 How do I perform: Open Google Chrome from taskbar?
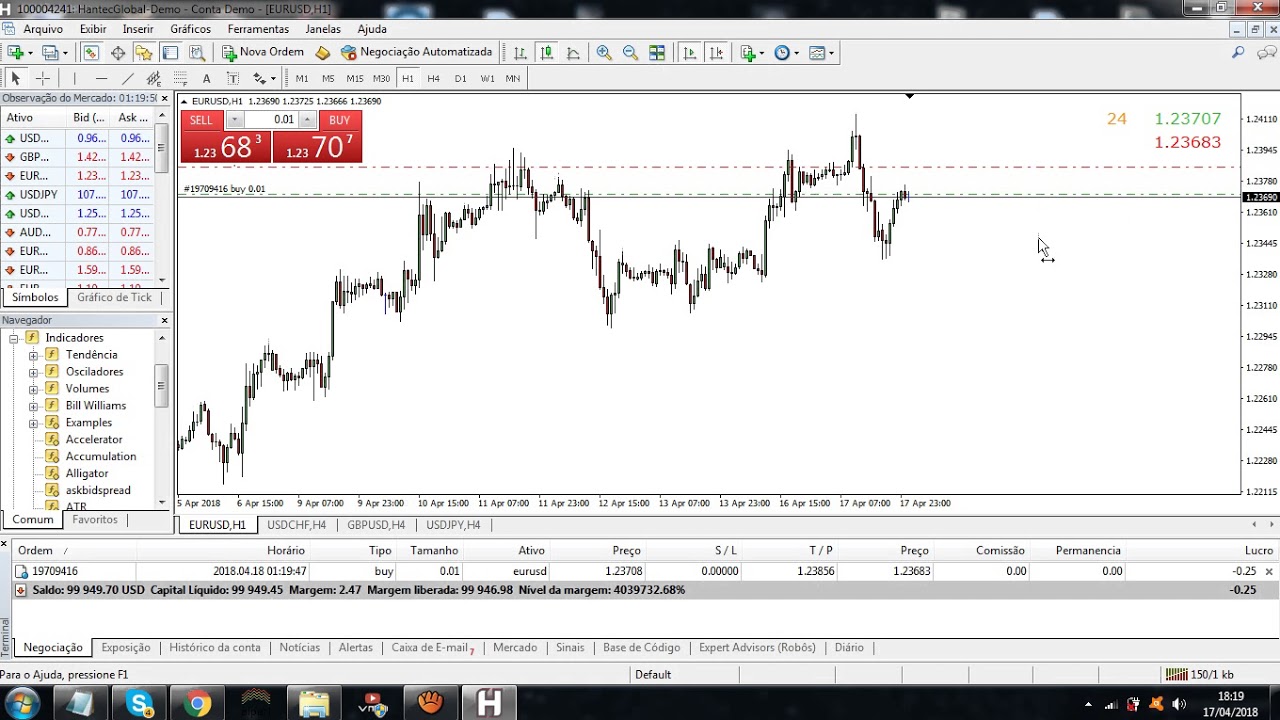coord(197,704)
